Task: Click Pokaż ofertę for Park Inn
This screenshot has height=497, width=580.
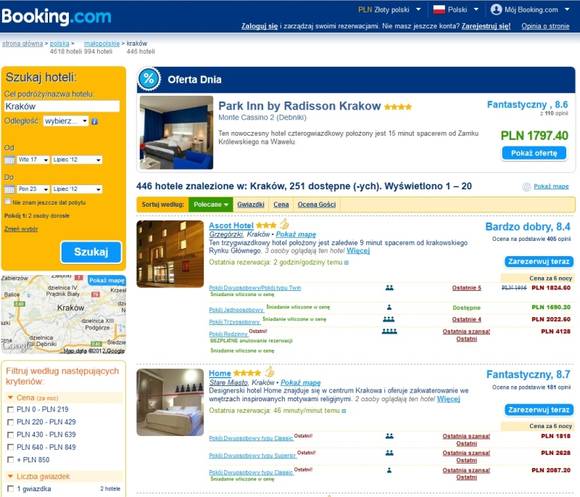Action: click(534, 153)
